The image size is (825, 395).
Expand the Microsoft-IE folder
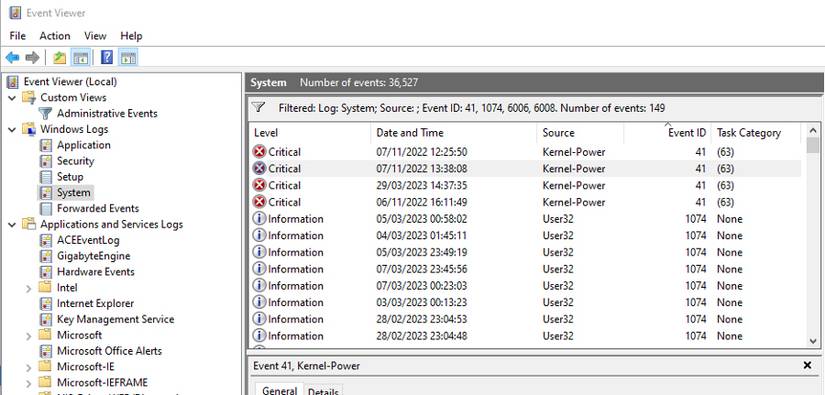29,367
